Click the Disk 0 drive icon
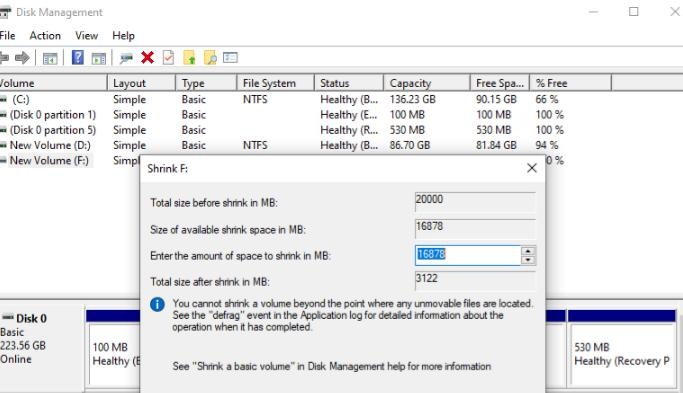683x393 pixels. pyautogui.click(x=8, y=318)
